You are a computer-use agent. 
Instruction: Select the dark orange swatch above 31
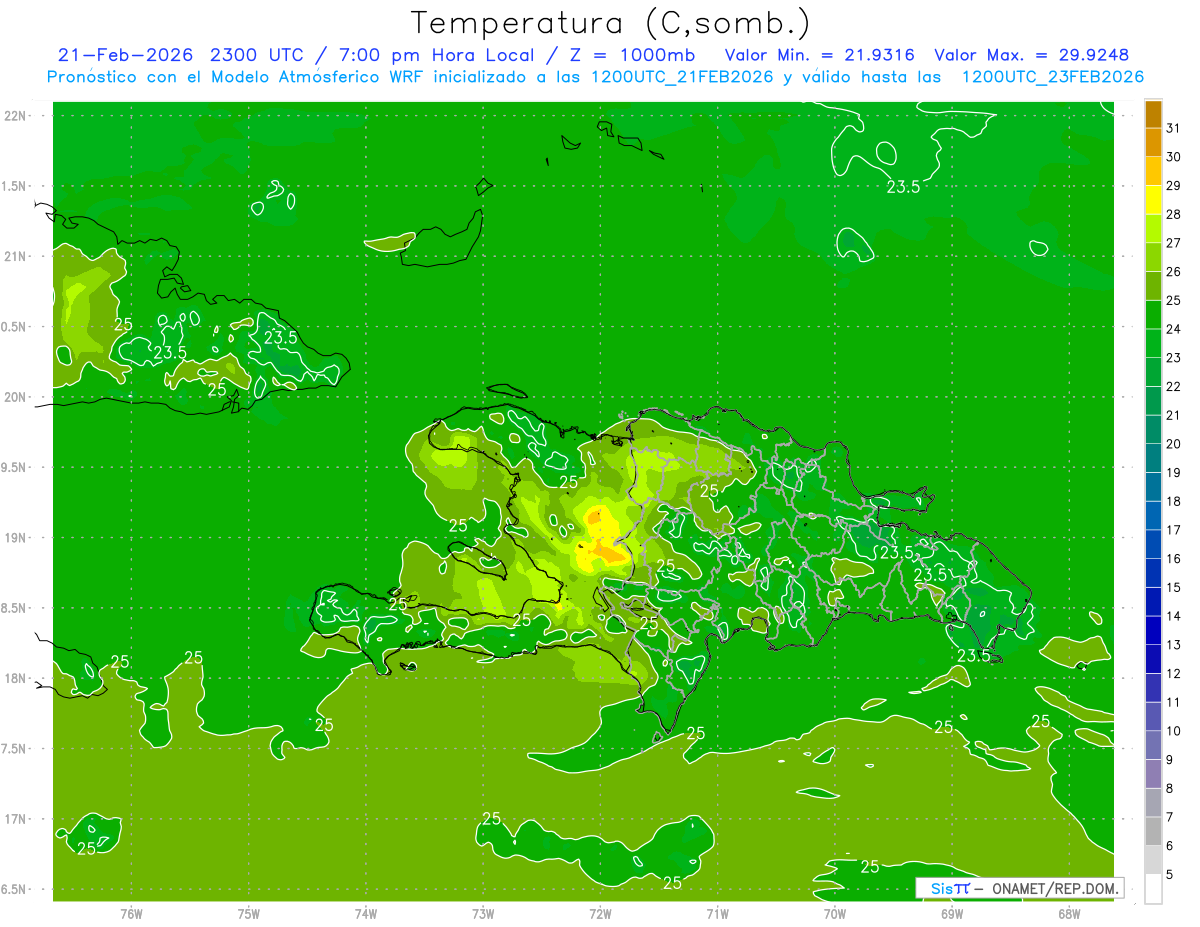(1153, 114)
